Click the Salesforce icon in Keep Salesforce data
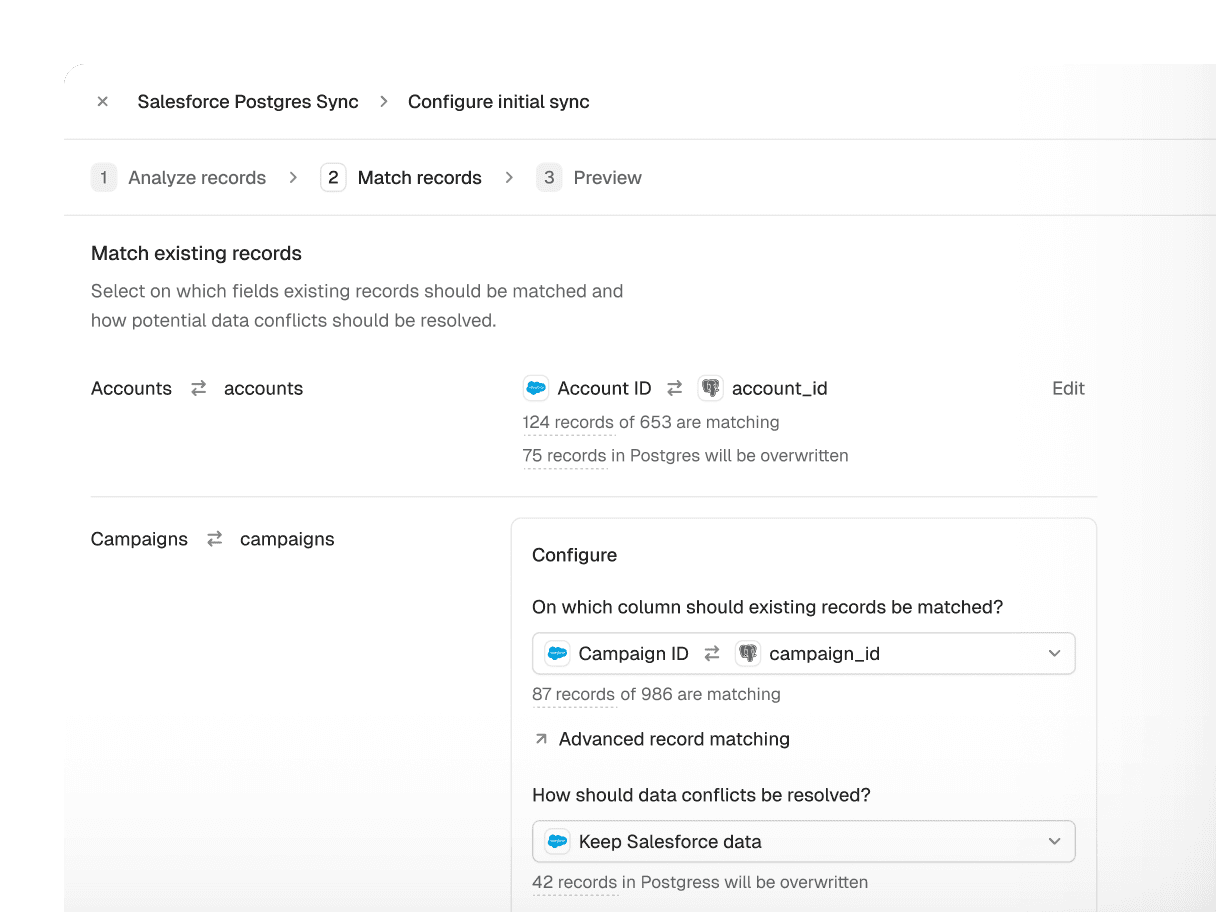Image resolution: width=1216 pixels, height=912 pixels. (x=557, y=842)
